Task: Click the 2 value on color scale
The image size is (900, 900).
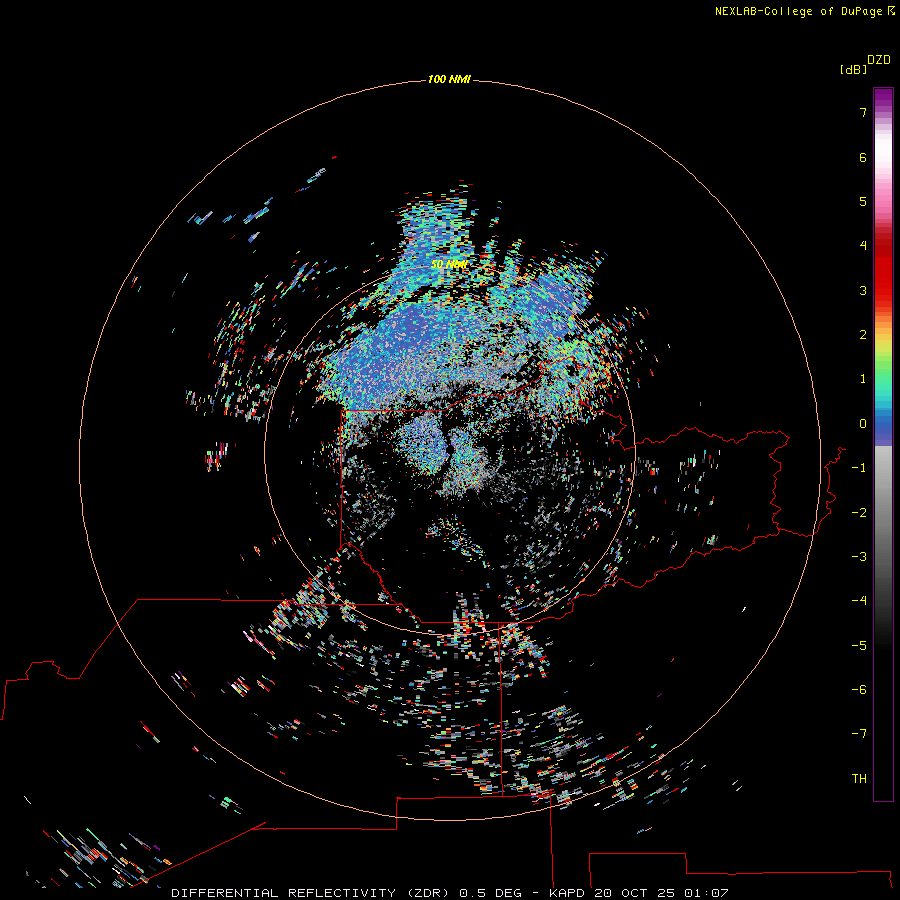Action: click(x=863, y=335)
